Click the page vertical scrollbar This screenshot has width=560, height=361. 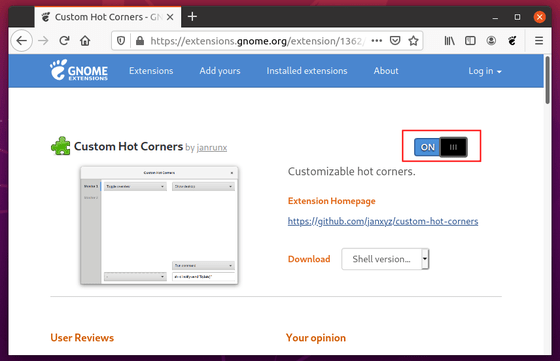click(x=548, y=80)
